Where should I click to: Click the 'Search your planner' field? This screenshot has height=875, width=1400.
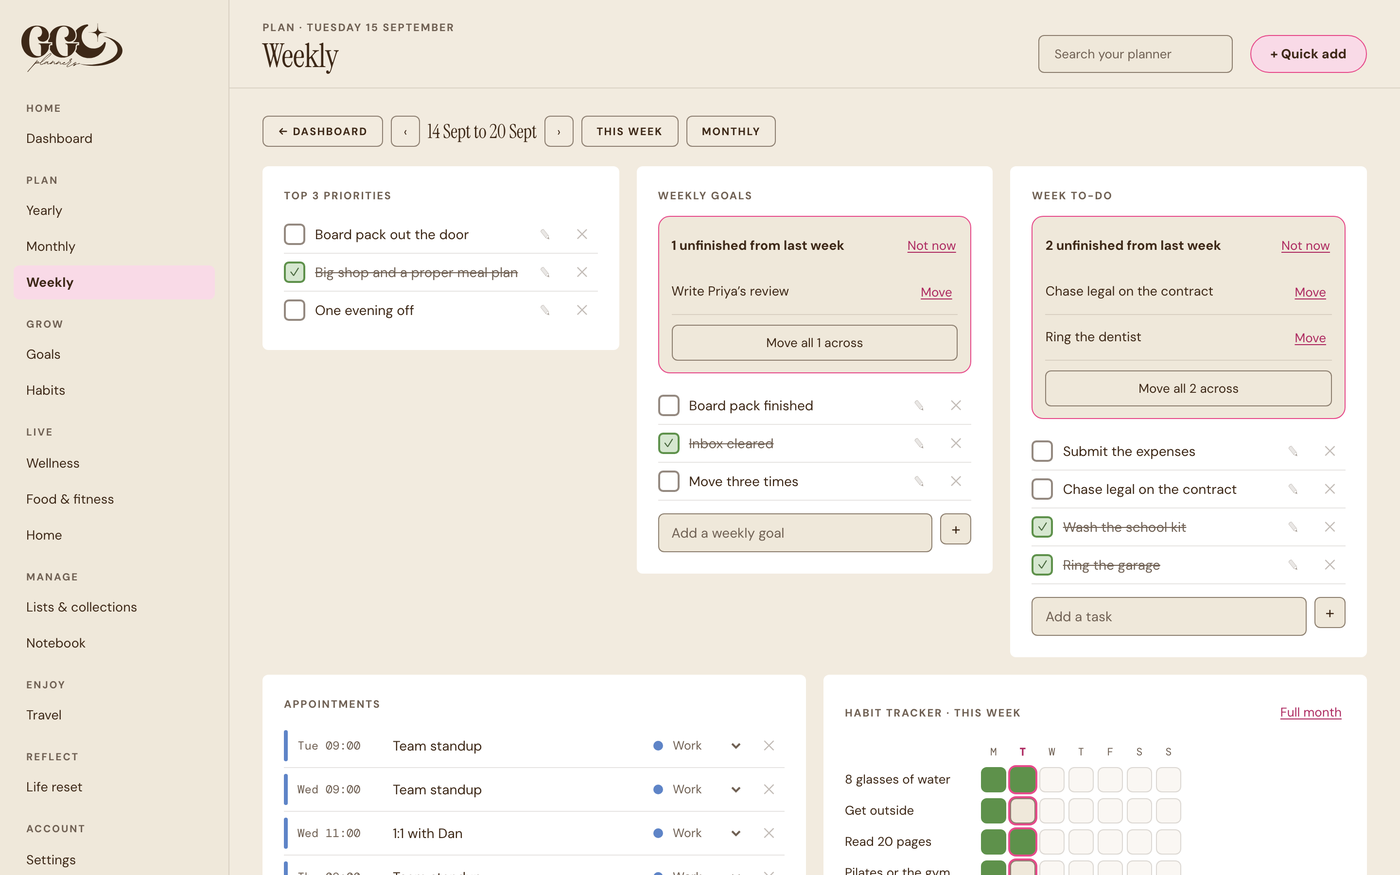[1136, 54]
